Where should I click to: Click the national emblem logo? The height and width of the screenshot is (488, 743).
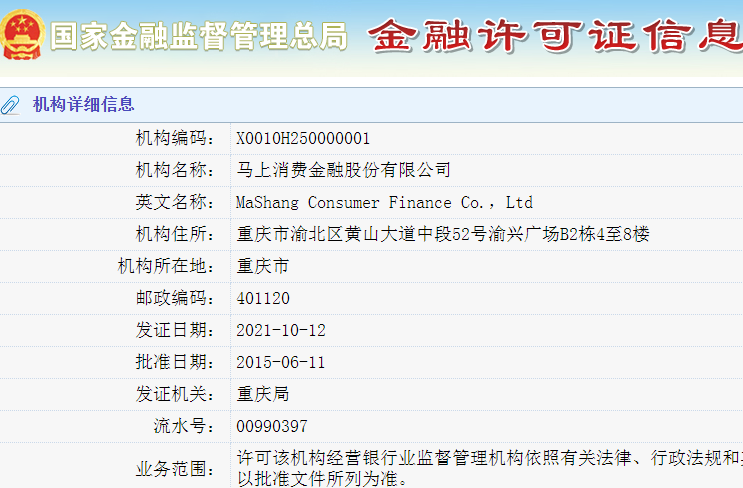[22, 35]
